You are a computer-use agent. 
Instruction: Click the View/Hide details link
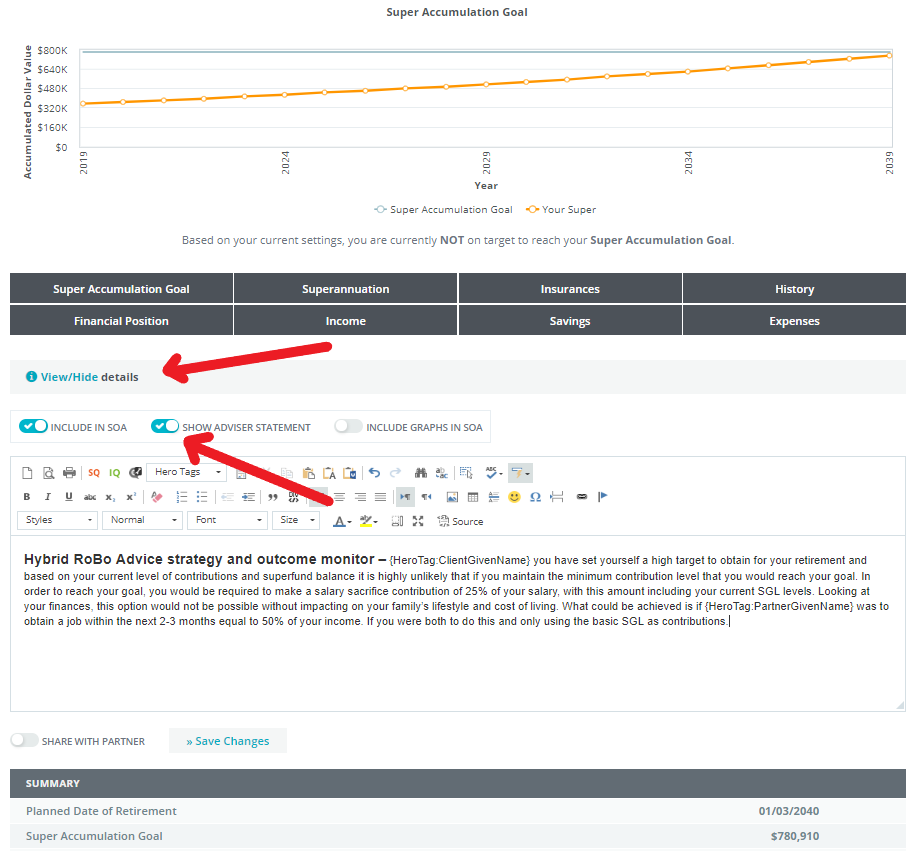pos(69,377)
